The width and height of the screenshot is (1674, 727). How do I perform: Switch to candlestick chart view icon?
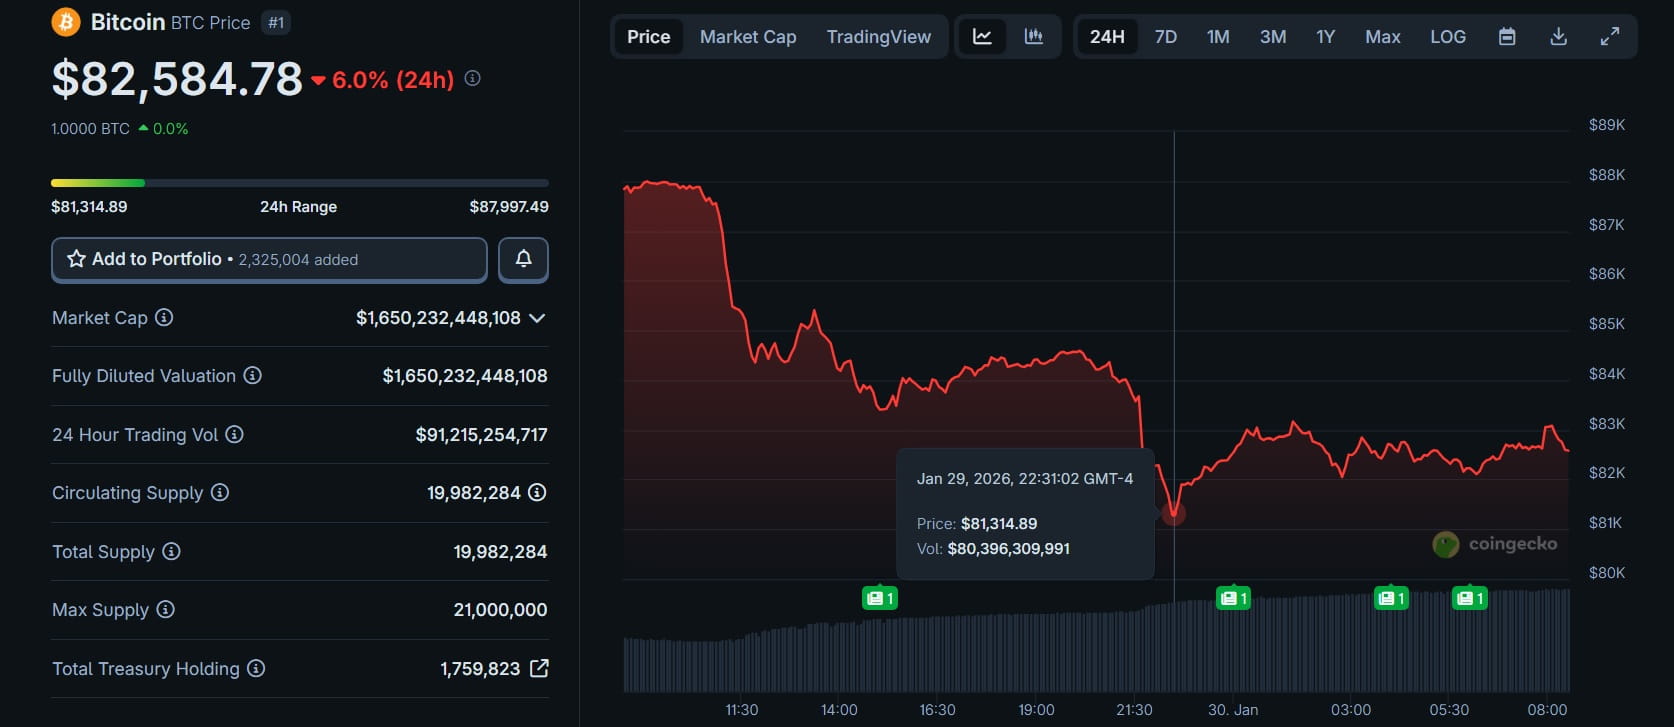[x=1033, y=37]
